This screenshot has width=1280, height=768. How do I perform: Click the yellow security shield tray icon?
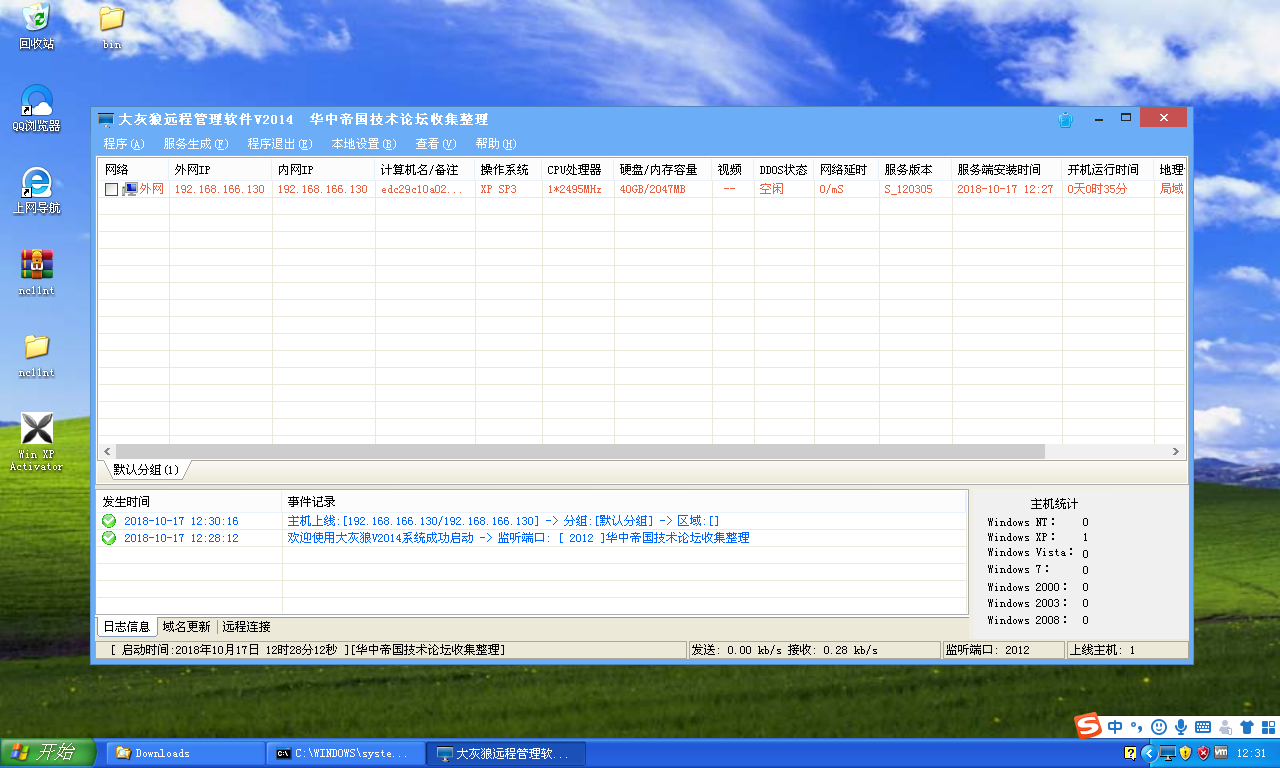[x=1185, y=753]
